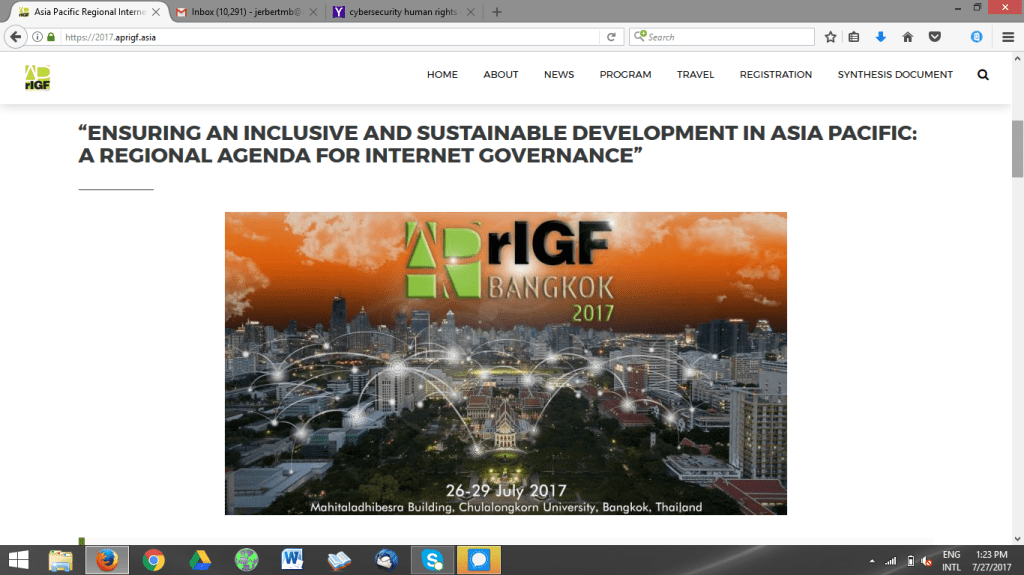Reload the page with the refresh icon

[611, 37]
